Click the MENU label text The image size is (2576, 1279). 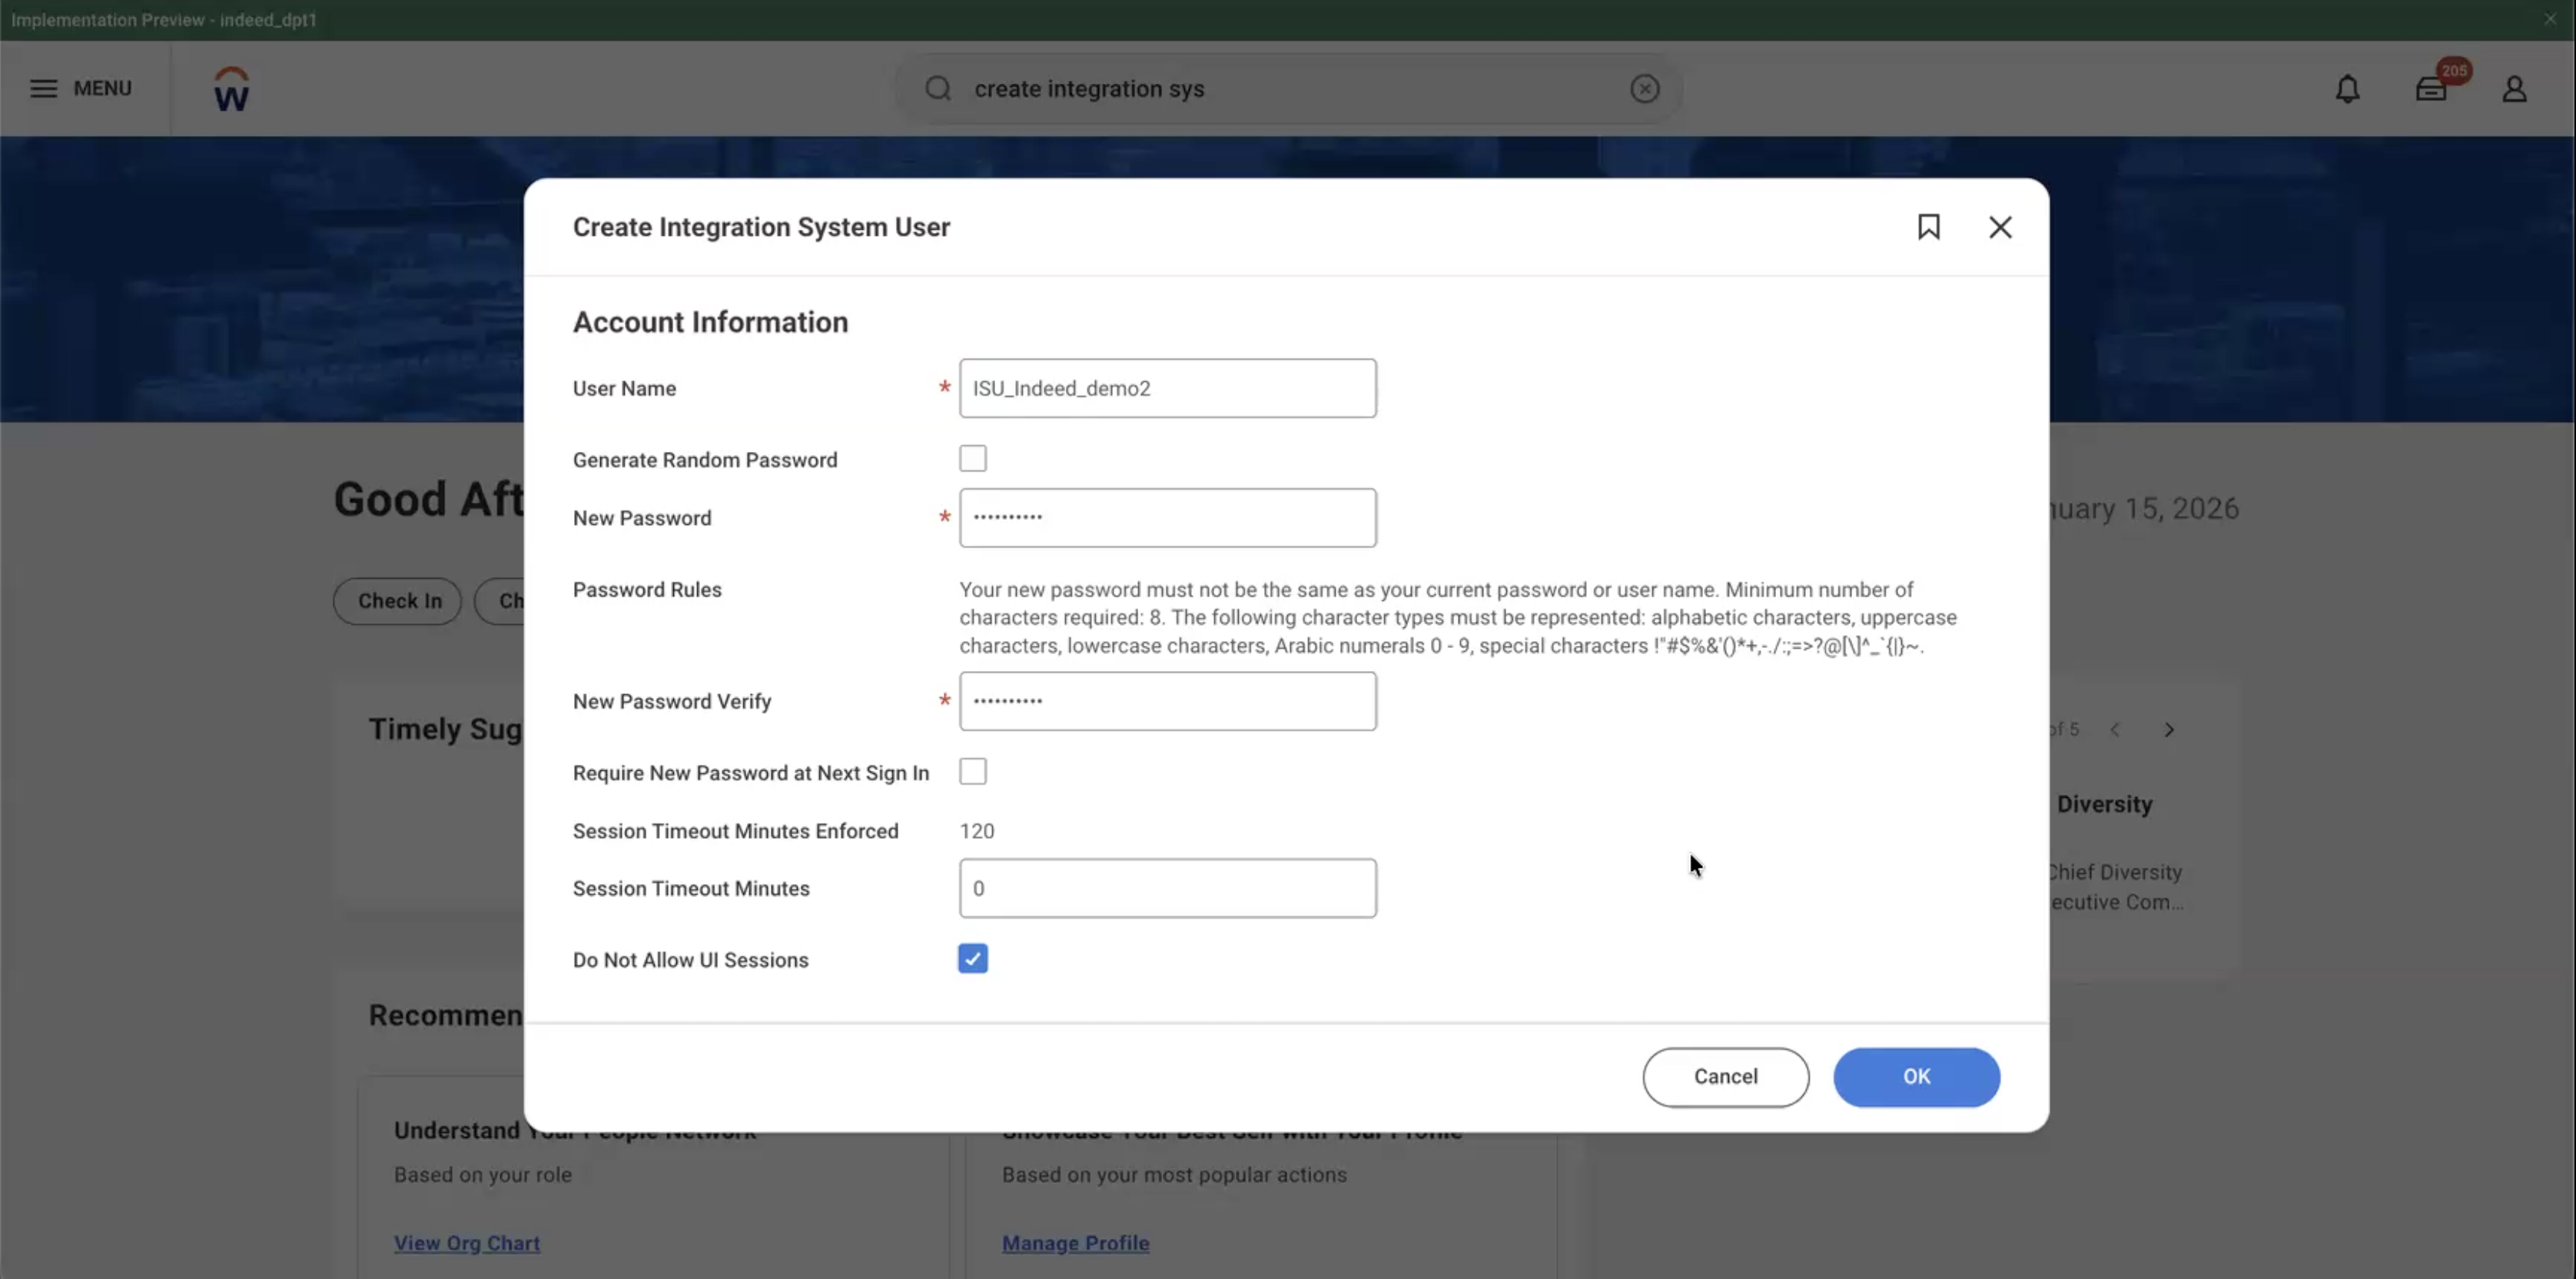click(x=102, y=88)
